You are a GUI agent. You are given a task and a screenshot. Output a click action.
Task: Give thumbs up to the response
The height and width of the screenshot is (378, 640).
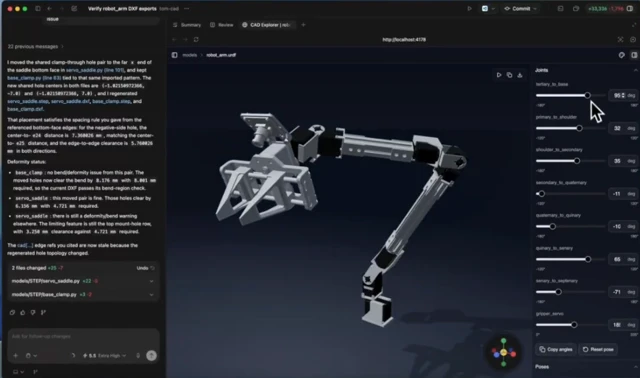click(x=23, y=313)
